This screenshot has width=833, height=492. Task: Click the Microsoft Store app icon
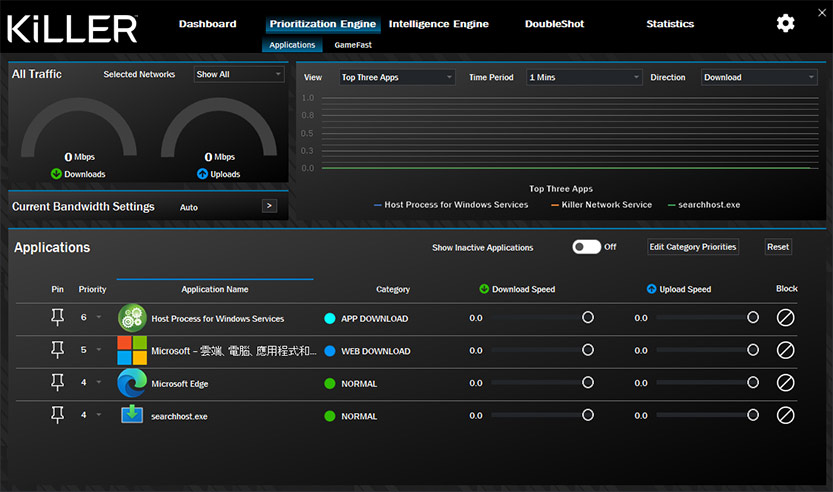132,351
